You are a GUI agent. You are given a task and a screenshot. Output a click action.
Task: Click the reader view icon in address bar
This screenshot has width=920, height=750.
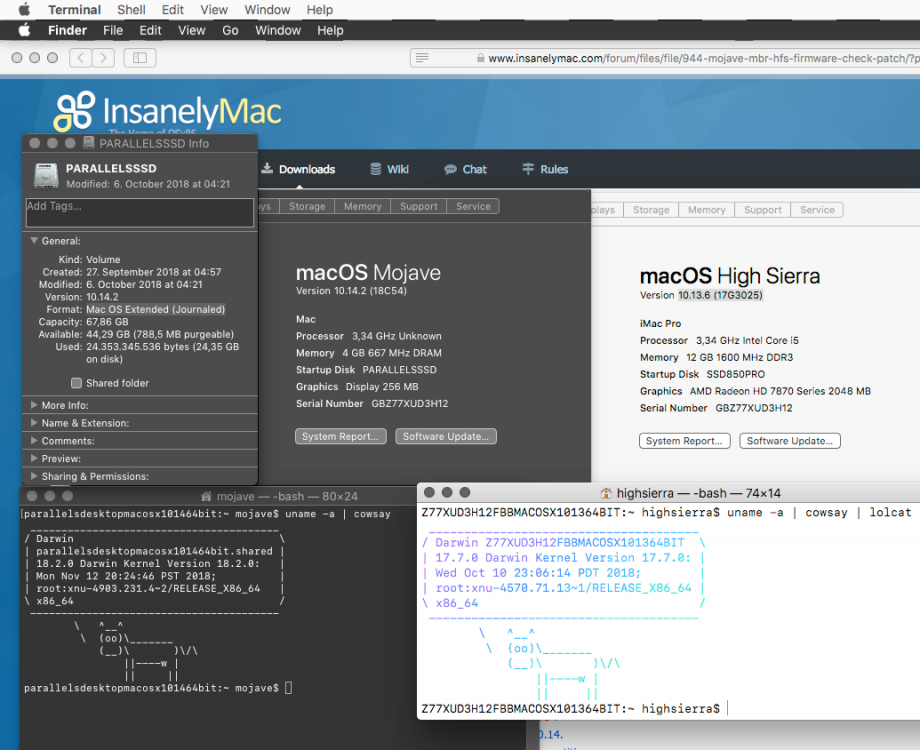point(422,58)
